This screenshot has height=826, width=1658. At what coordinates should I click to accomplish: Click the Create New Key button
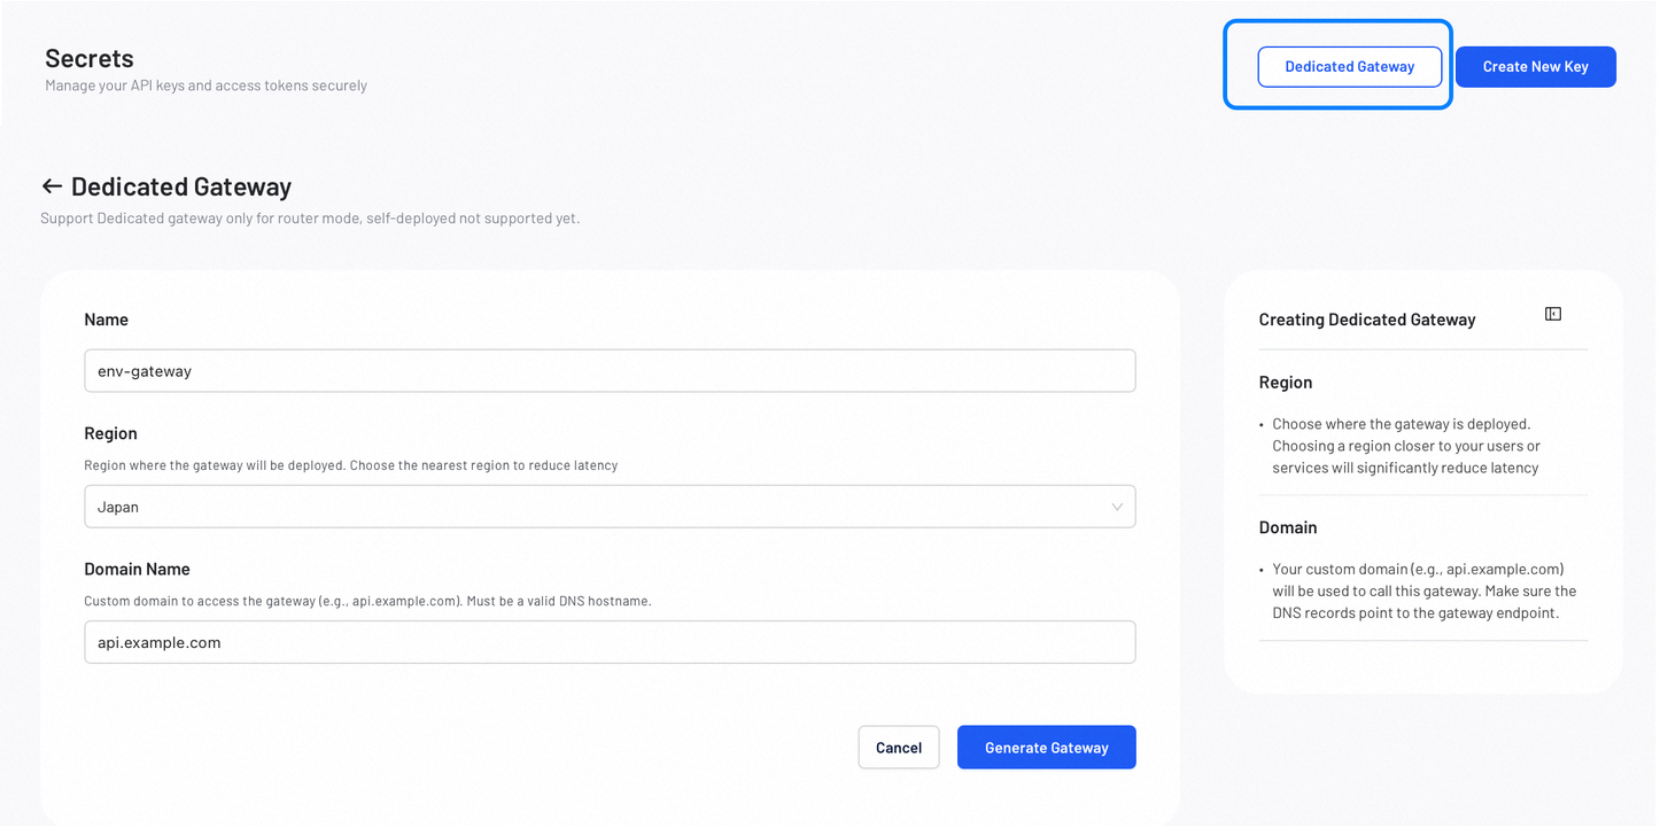[1535, 67]
